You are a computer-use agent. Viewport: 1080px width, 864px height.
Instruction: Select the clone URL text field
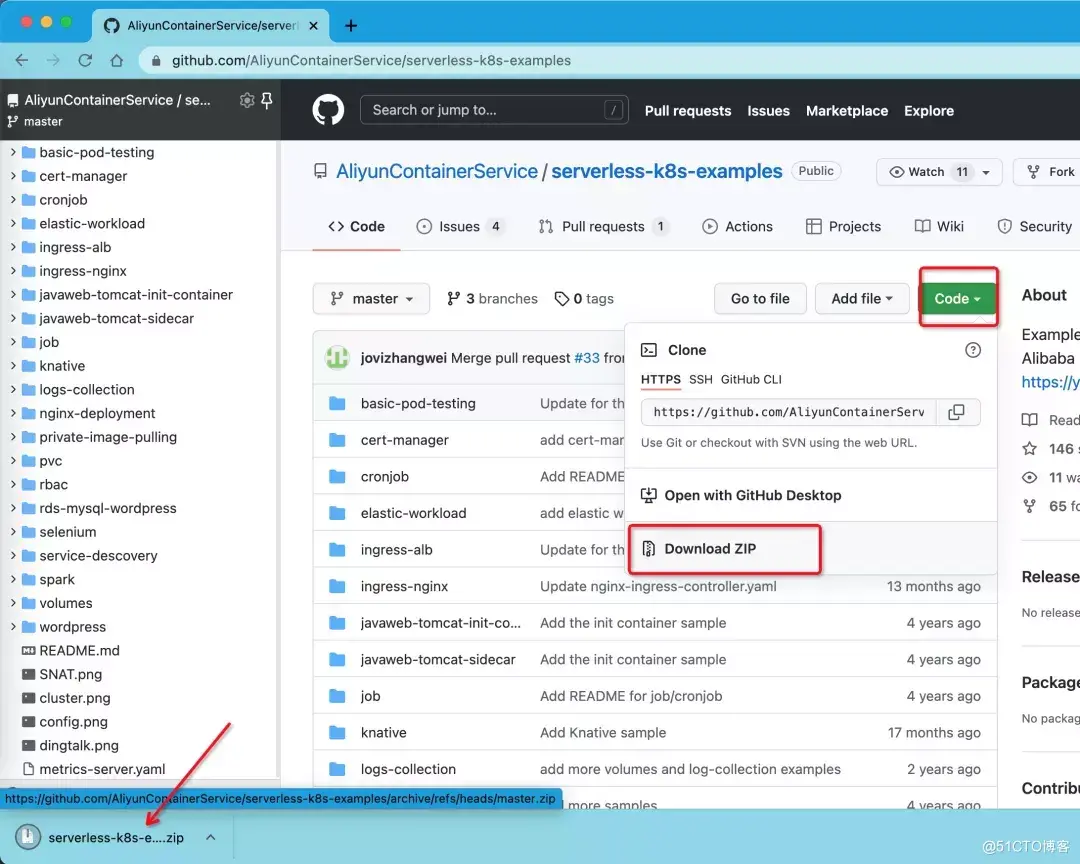coord(789,412)
